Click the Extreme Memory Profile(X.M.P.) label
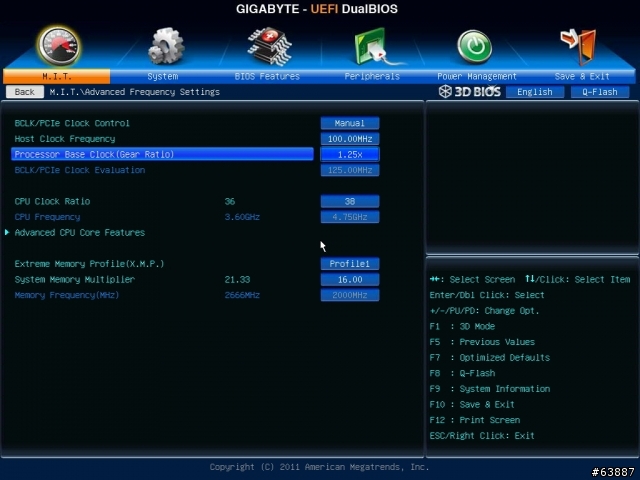The width and height of the screenshot is (640, 480). (x=89, y=264)
